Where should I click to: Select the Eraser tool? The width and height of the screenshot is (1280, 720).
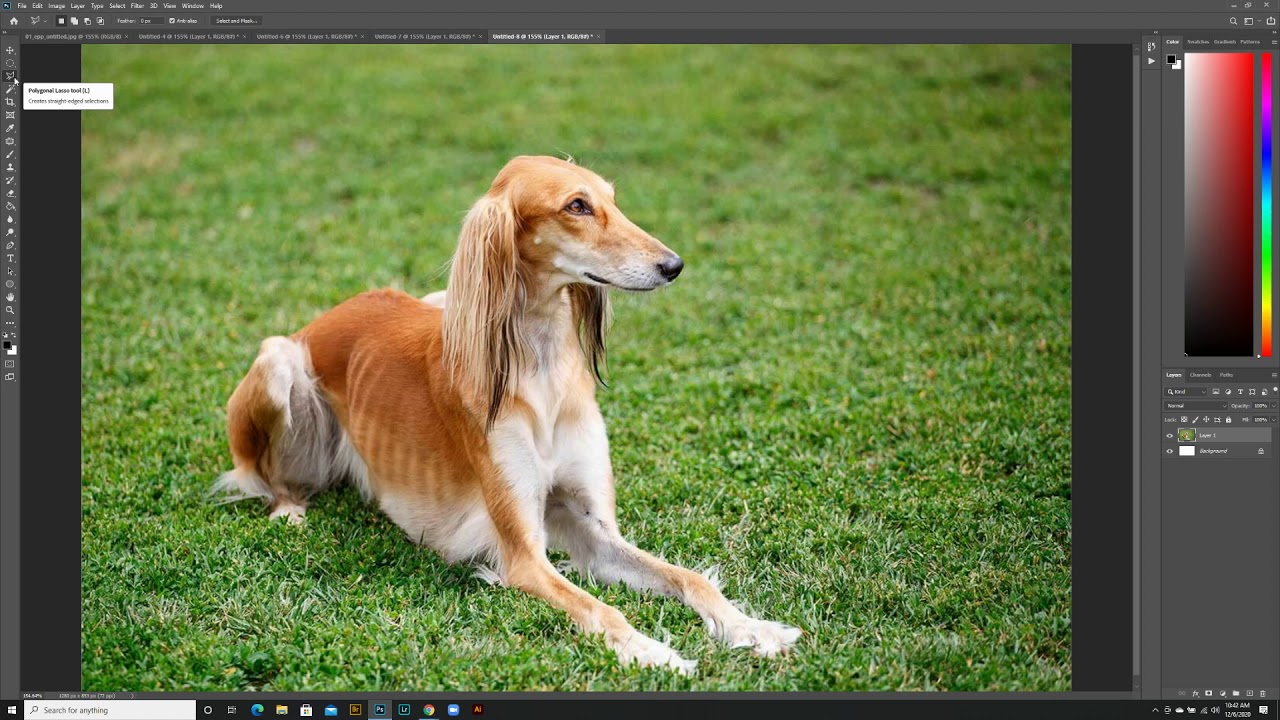coord(10,193)
